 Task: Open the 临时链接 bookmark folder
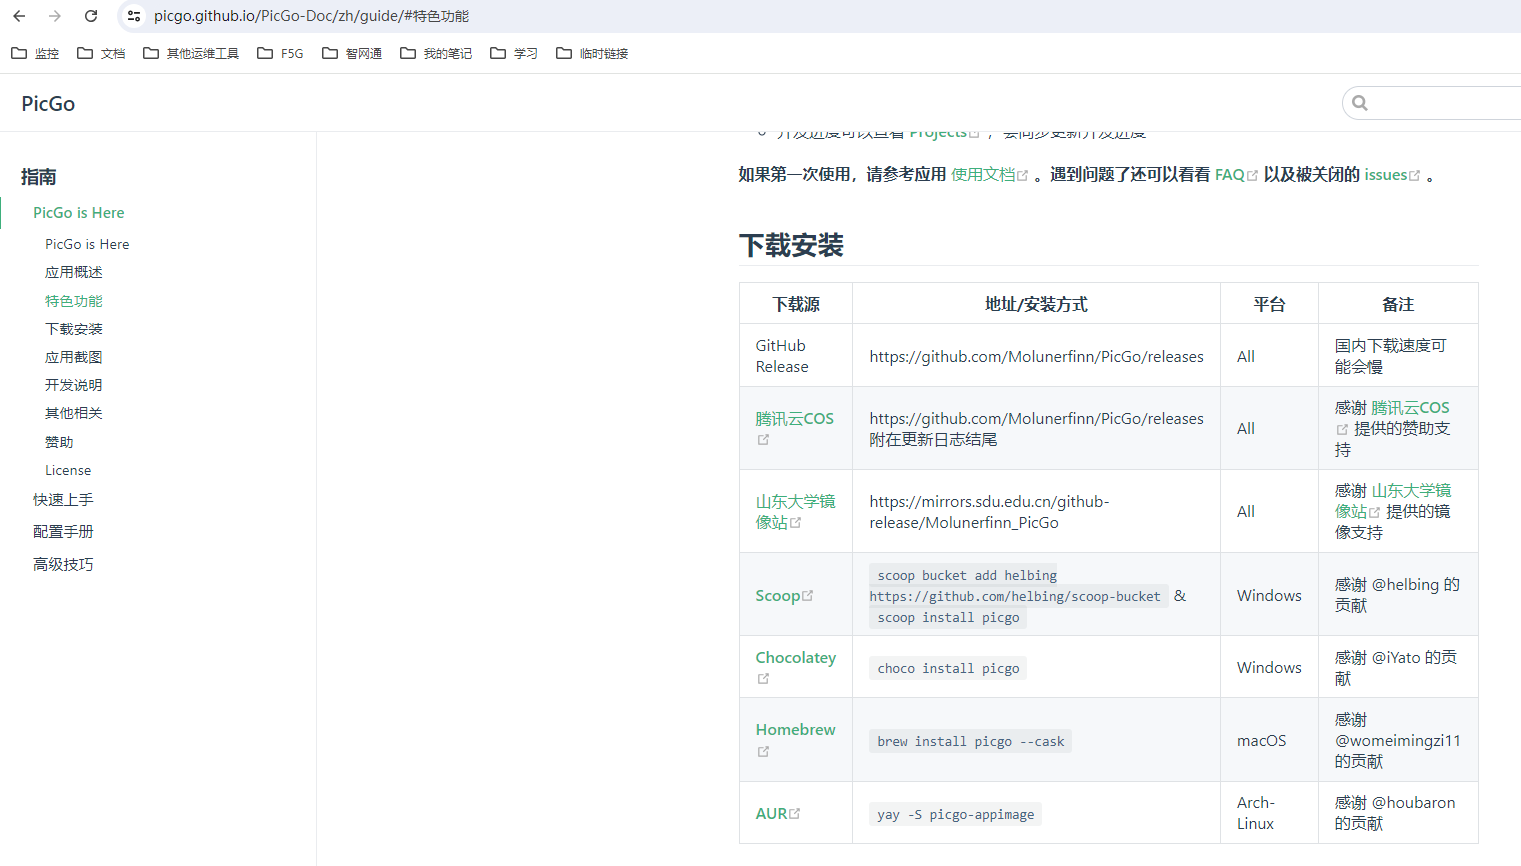(x=592, y=54)
